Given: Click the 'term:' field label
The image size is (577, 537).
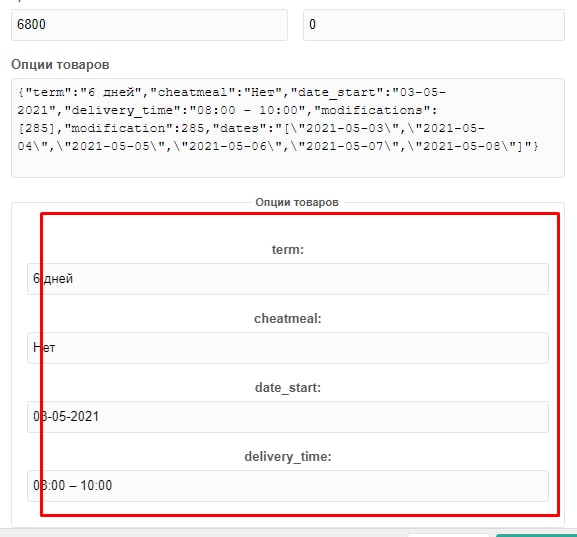Looking at the screenshot, I should [x=288, y=250].
